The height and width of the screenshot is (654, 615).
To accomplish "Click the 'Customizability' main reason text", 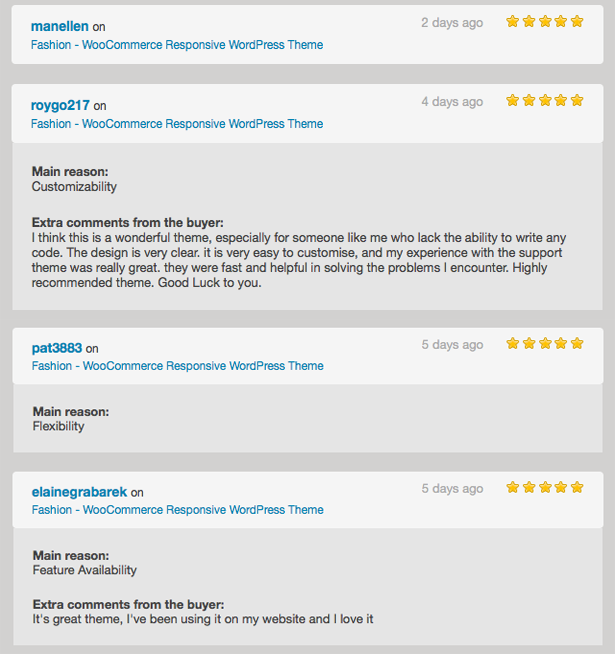I will tap(74, 187).
